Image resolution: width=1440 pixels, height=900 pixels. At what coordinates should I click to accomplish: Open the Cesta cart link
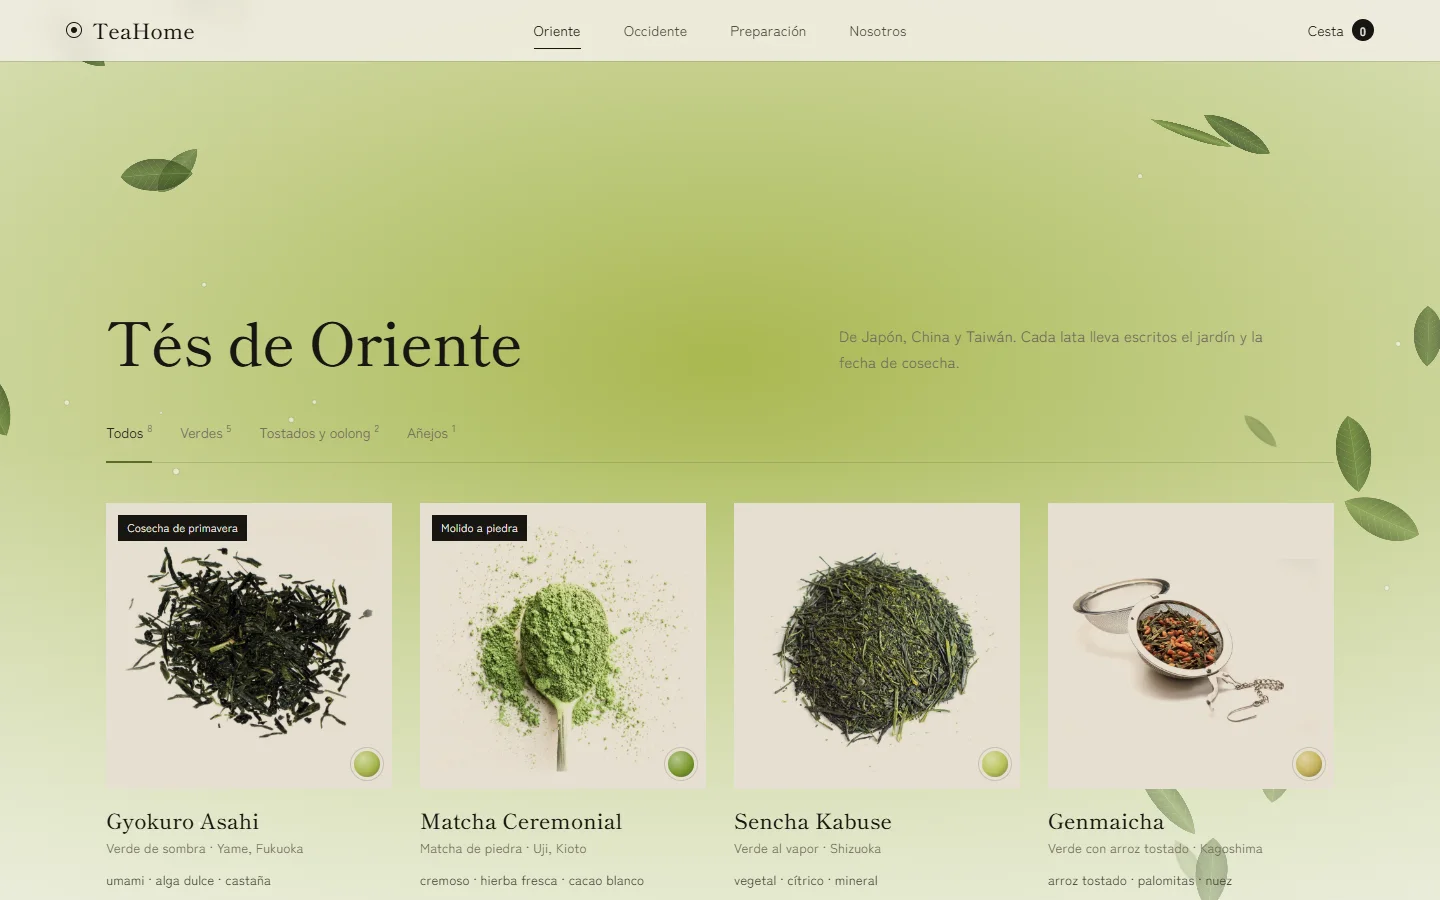pyautogui.click(x=1340, y=31)
